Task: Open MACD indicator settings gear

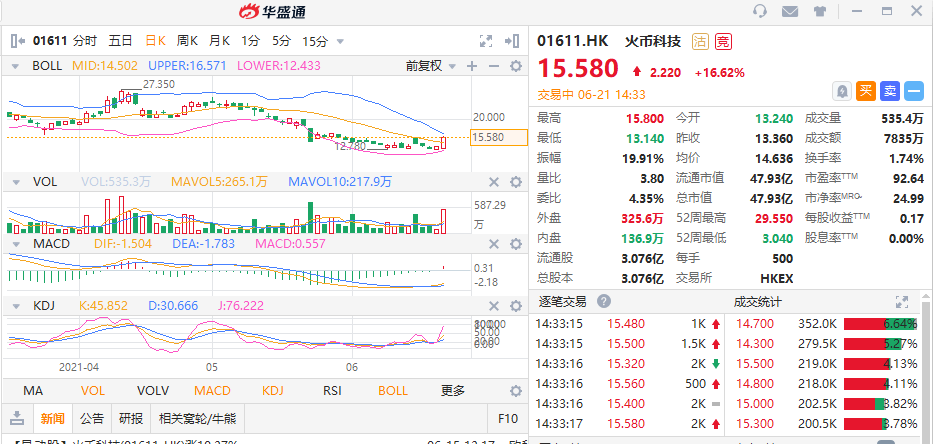Action: (516, 244)
